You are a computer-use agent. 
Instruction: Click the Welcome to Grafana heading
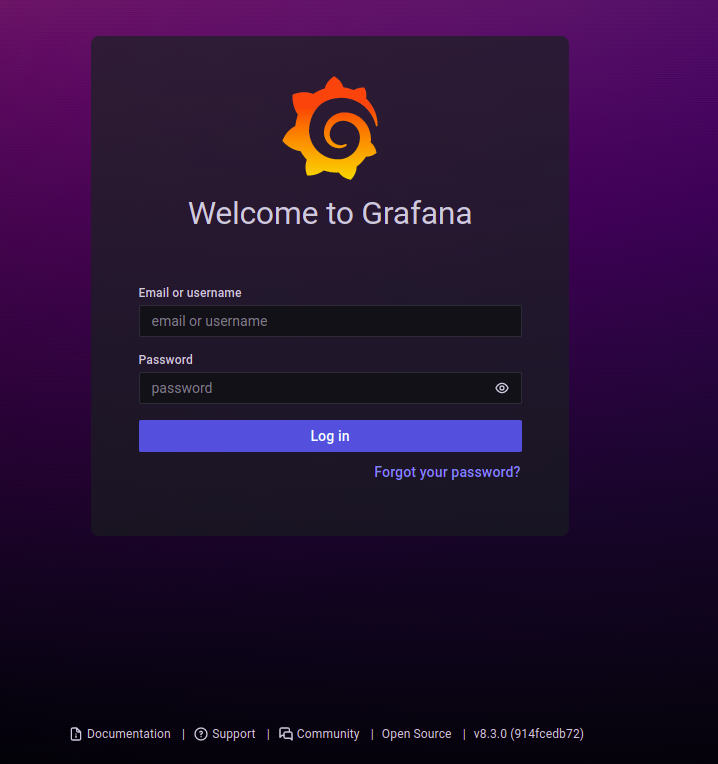coord(330,213)
